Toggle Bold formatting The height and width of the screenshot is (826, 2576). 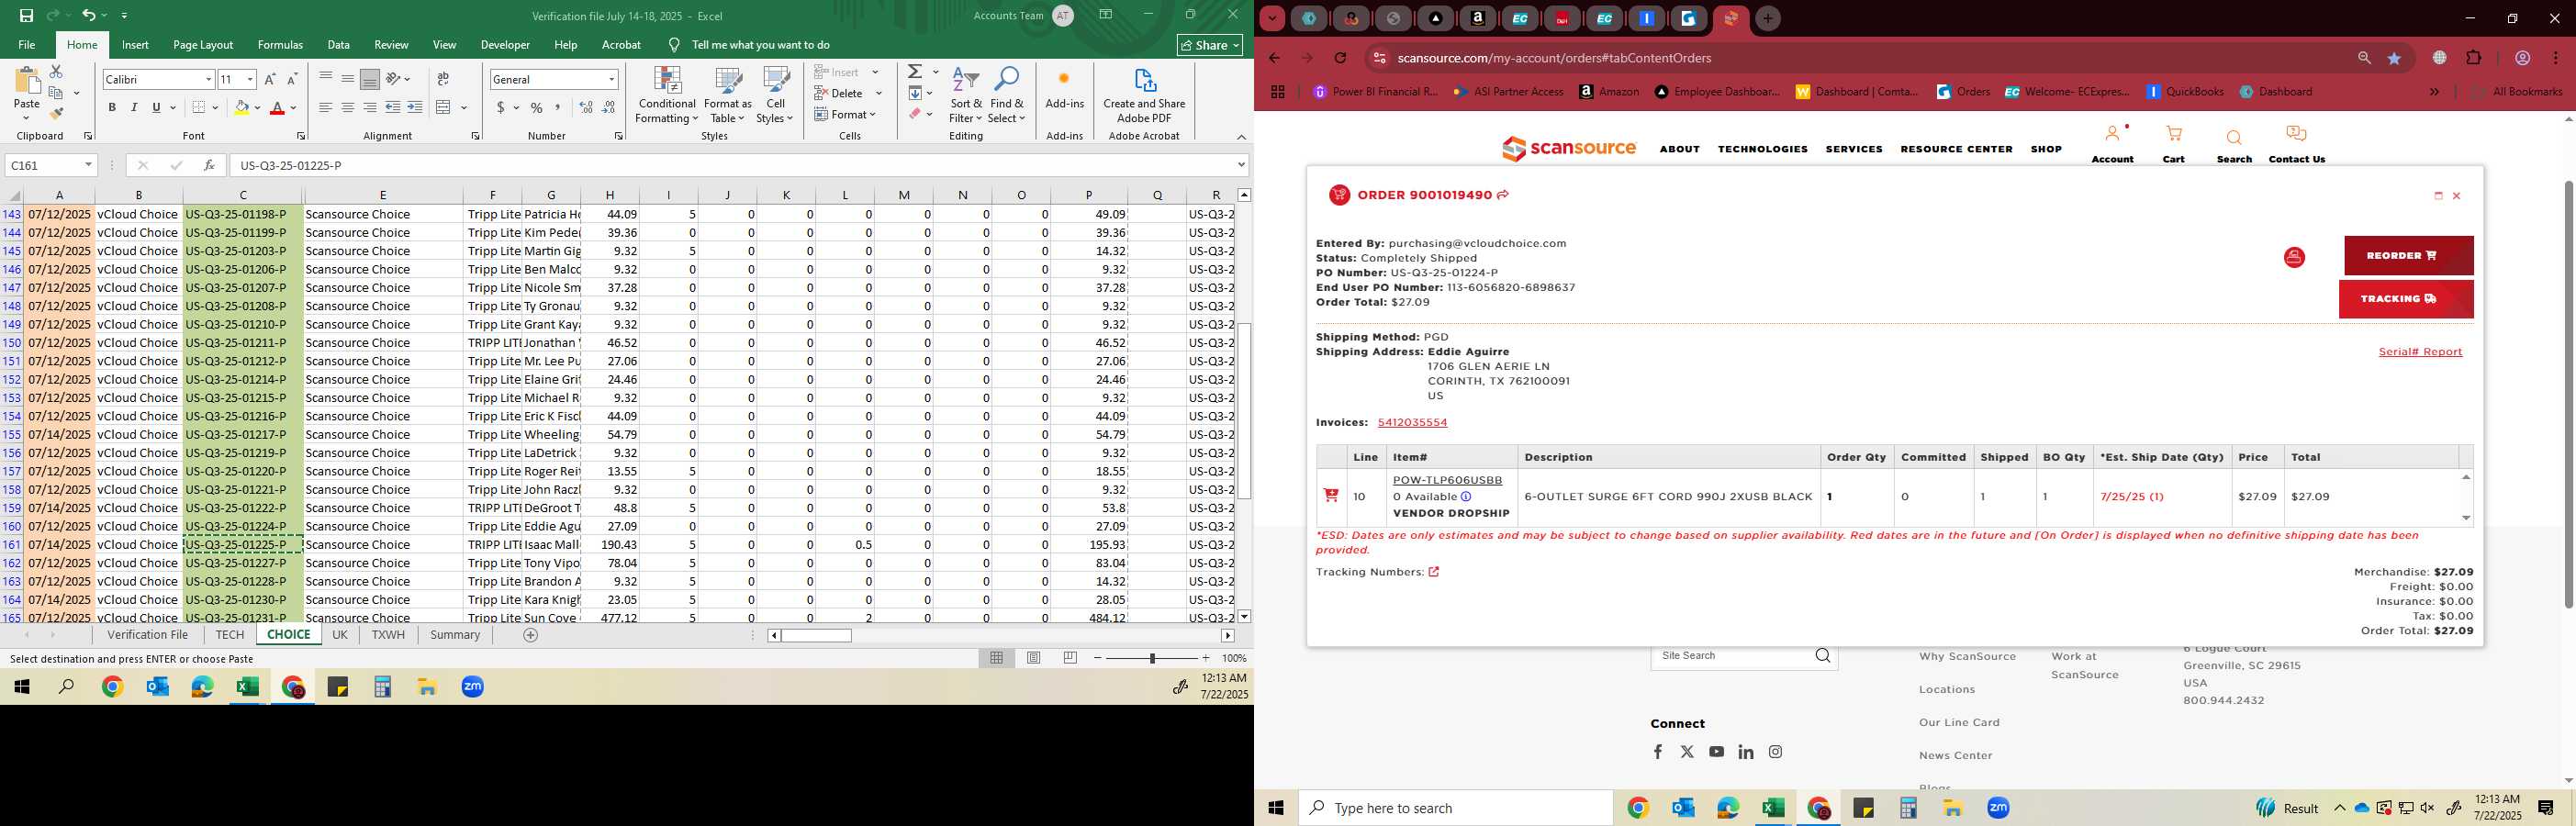click(x=112, y=107)
